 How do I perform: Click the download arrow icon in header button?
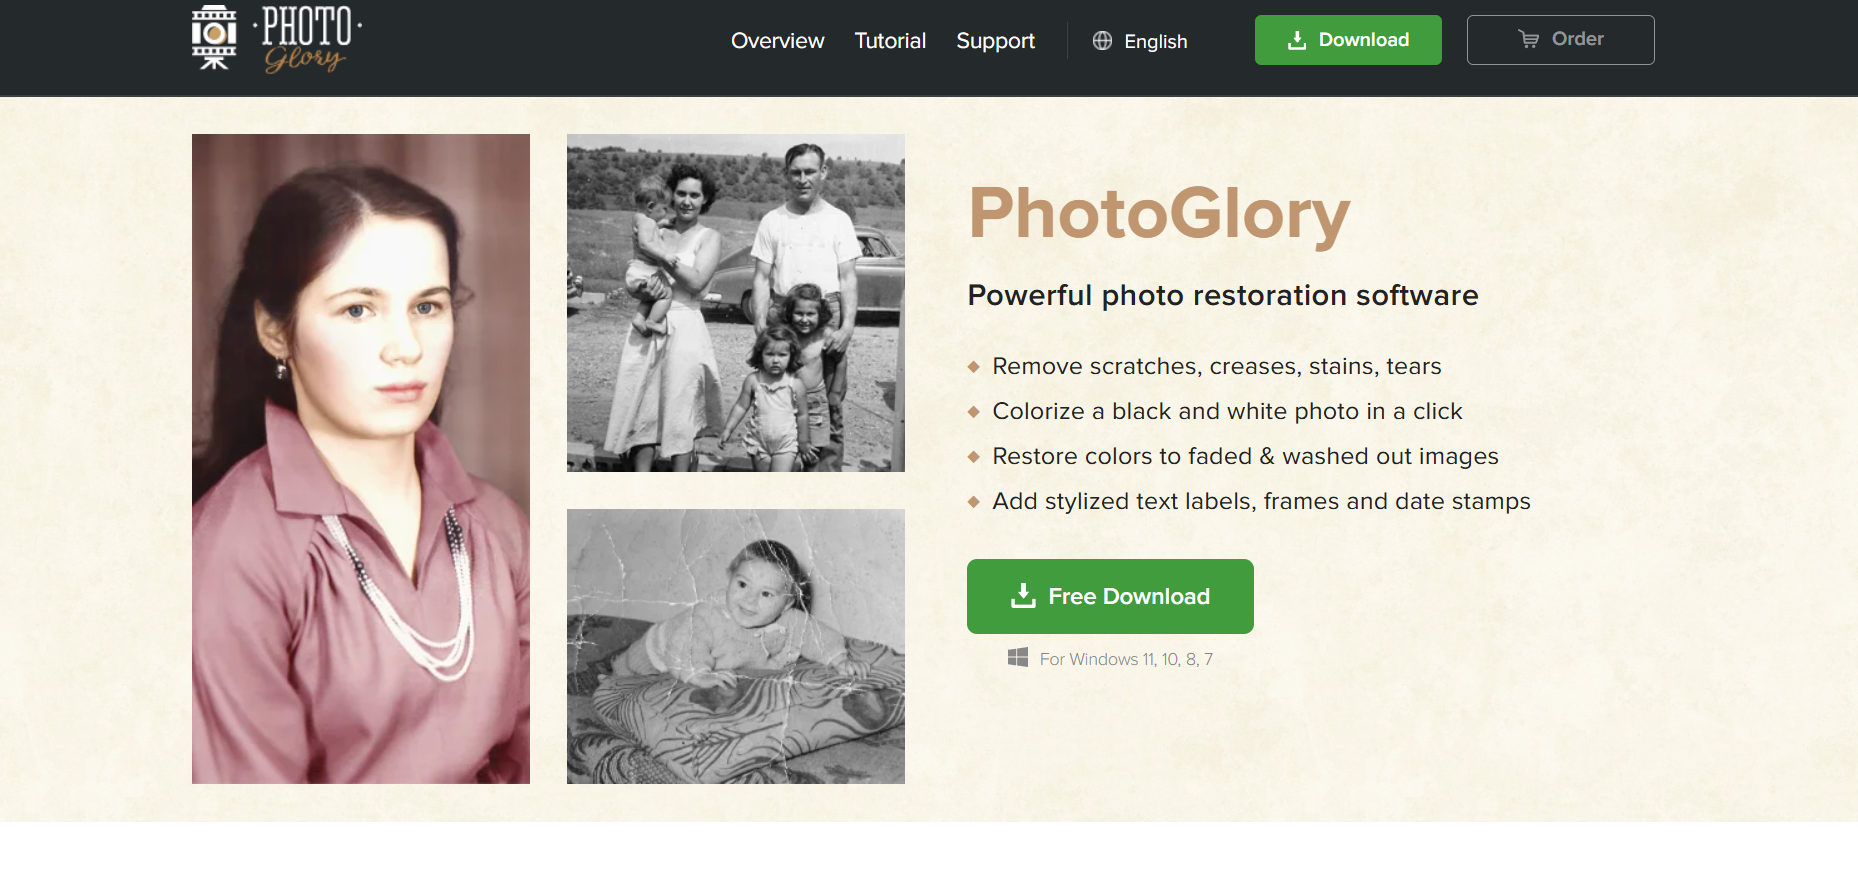coord(1297,40)
